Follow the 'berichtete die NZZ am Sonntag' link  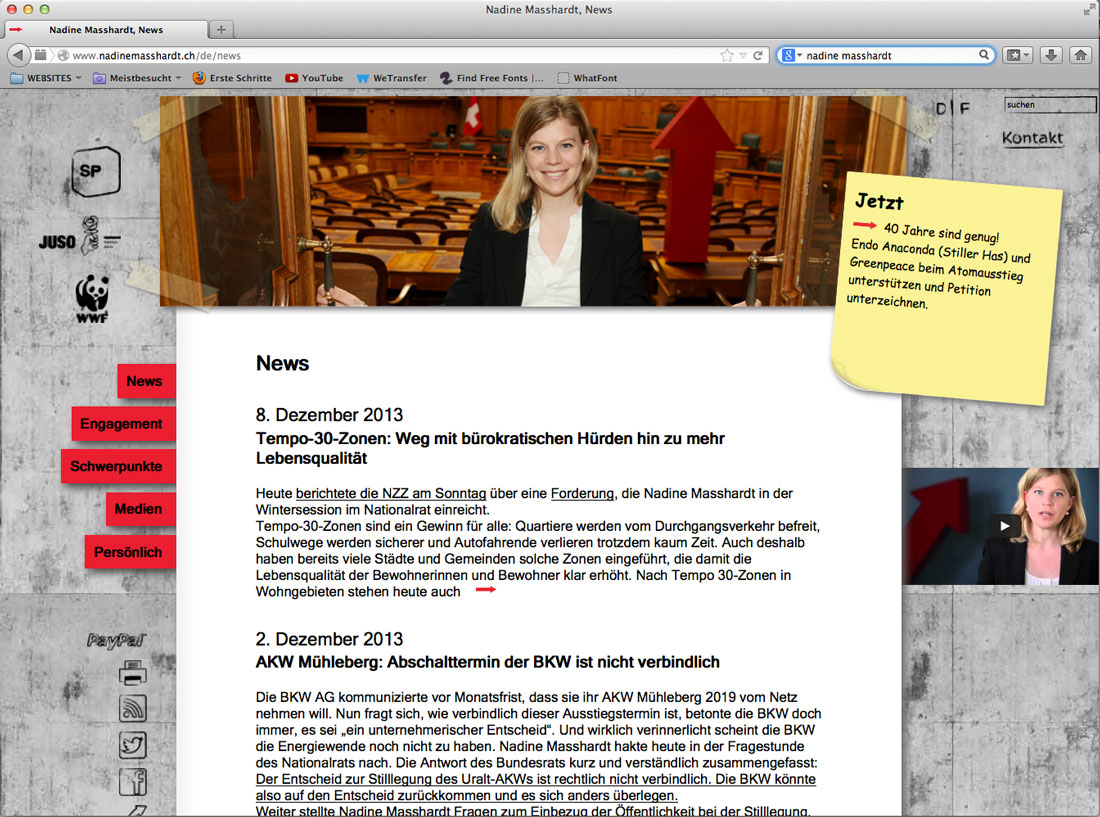(x=391, y=493)
